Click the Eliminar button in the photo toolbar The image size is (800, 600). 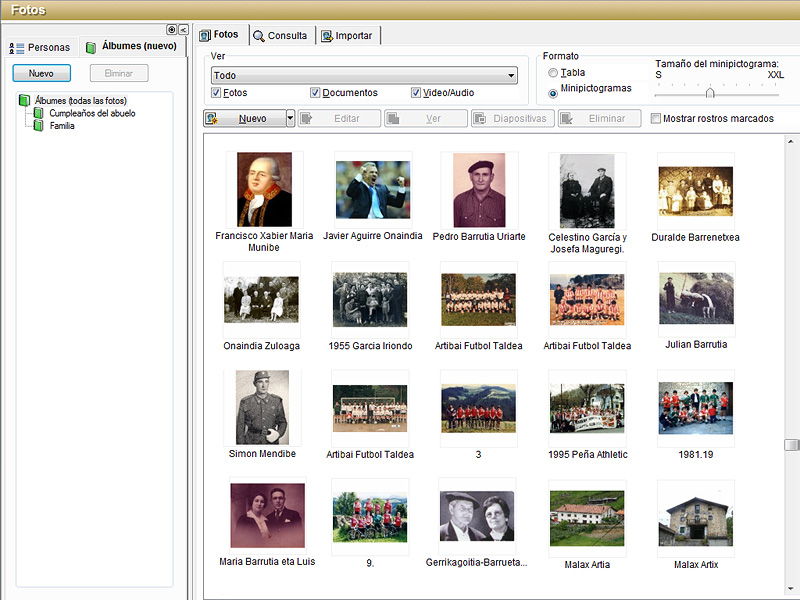point(599,118)
